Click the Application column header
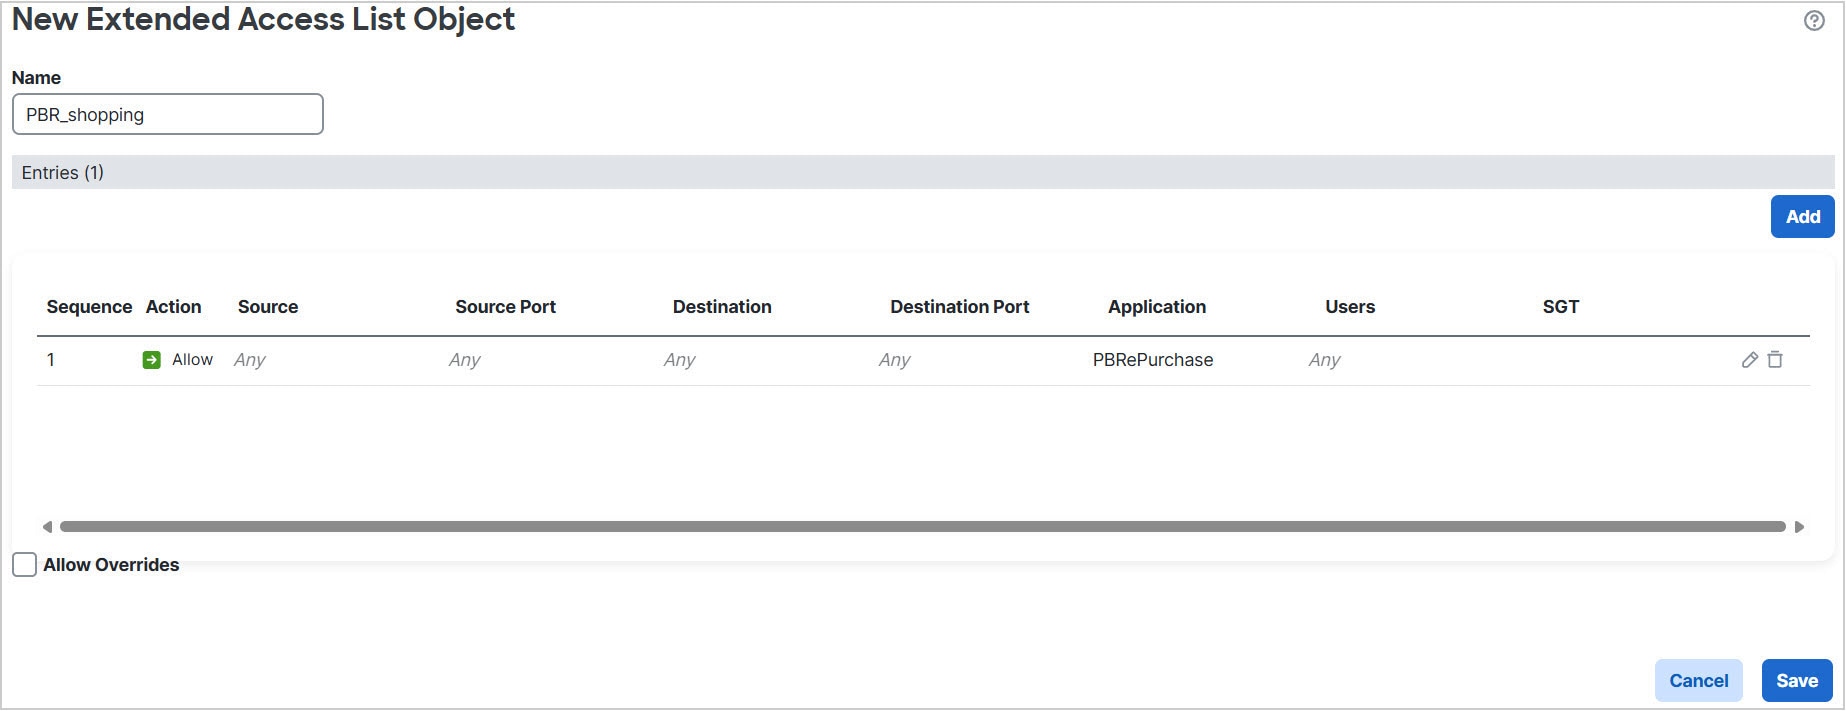The height and width of the screenshot is (711, 1846). pyautogui.click(x=1156, y=307)
